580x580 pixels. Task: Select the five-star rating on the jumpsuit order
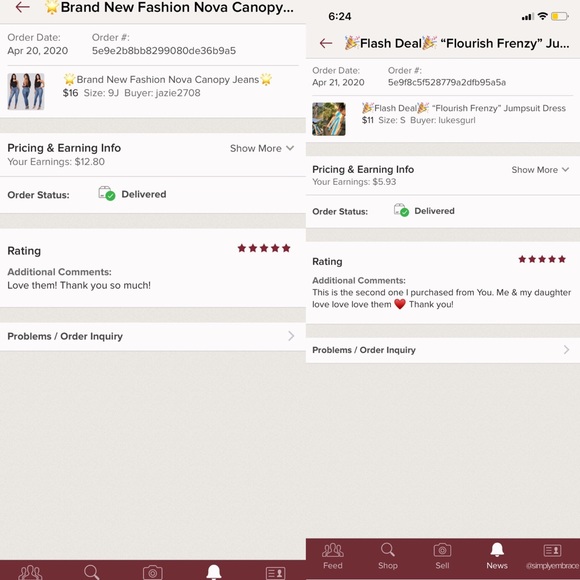[x=542, y=259]
